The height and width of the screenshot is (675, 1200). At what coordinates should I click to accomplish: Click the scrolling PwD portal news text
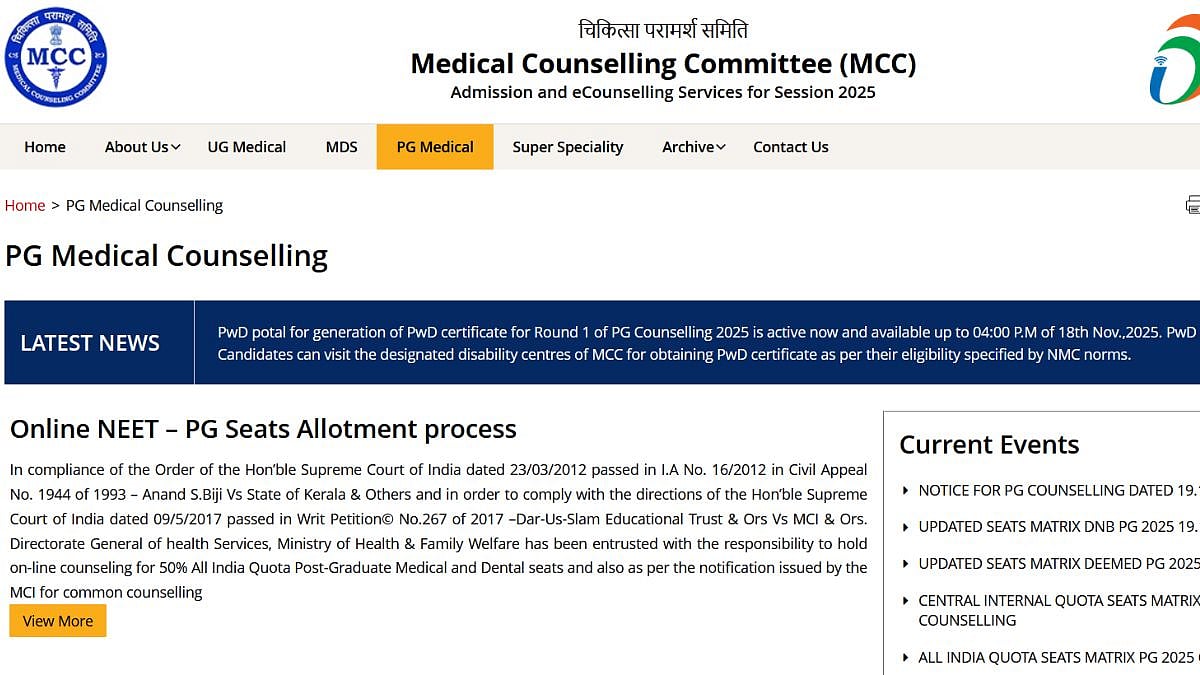click(700, 342)
